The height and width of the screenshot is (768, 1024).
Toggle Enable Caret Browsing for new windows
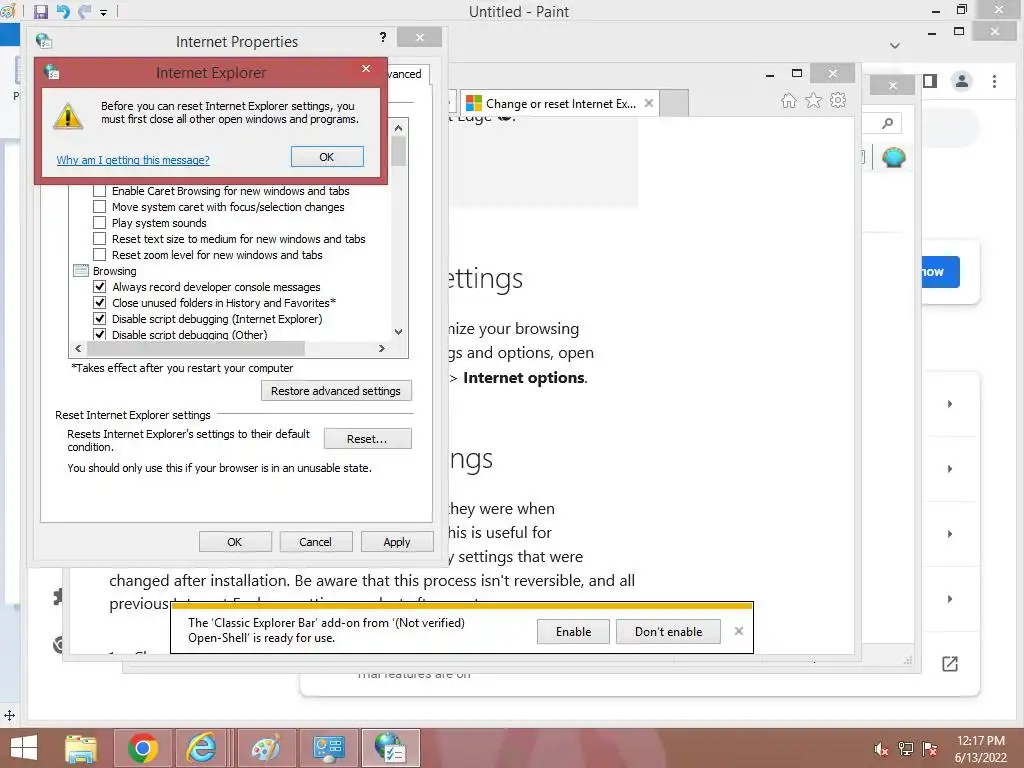click(99, 191)
